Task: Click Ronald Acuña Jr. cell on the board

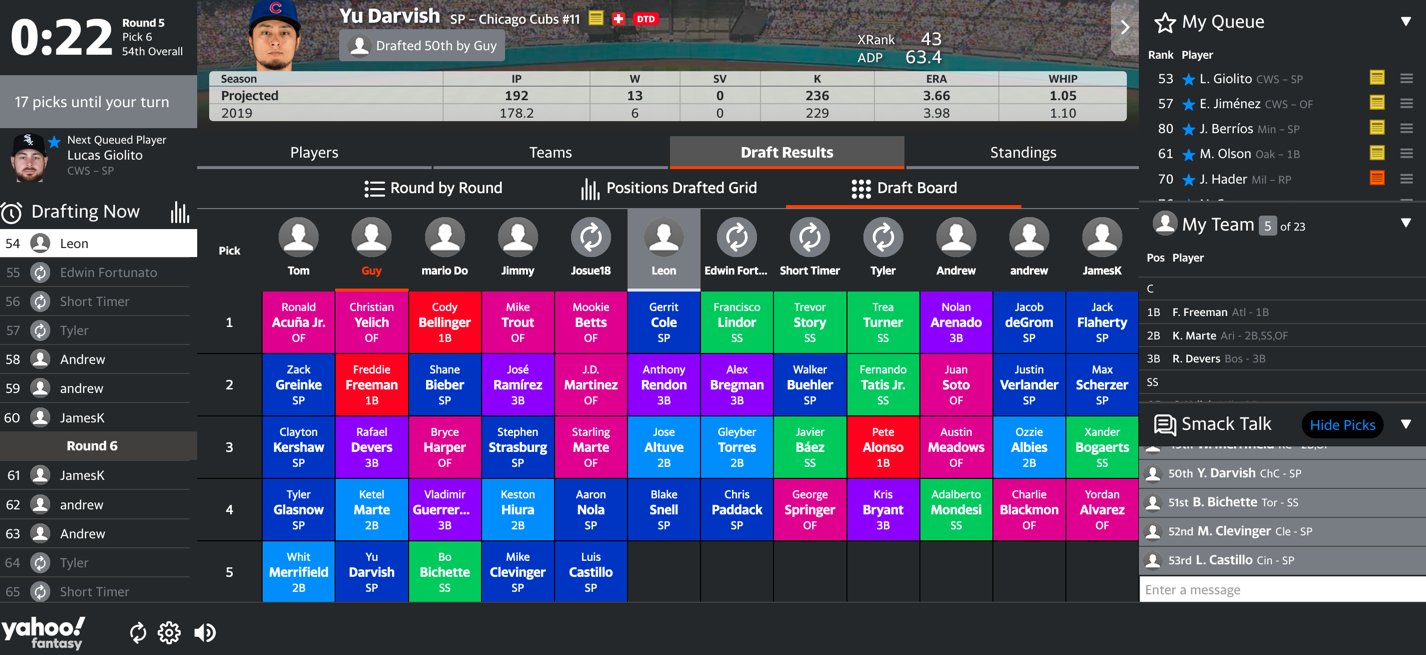Action: 298,322
